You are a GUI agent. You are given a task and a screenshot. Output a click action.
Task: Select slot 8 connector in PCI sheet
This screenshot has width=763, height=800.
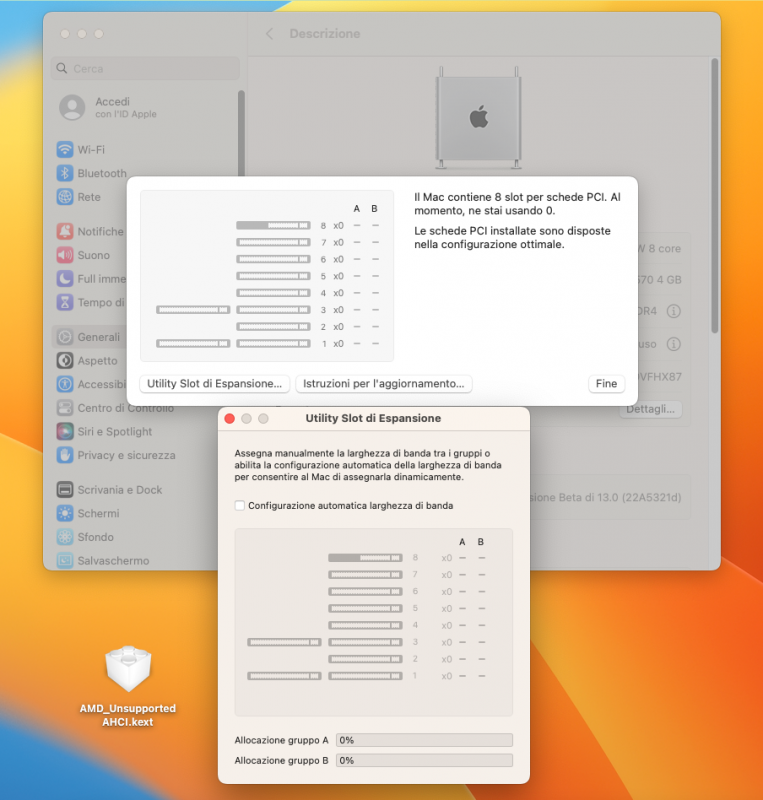click(x=273, y=226)
